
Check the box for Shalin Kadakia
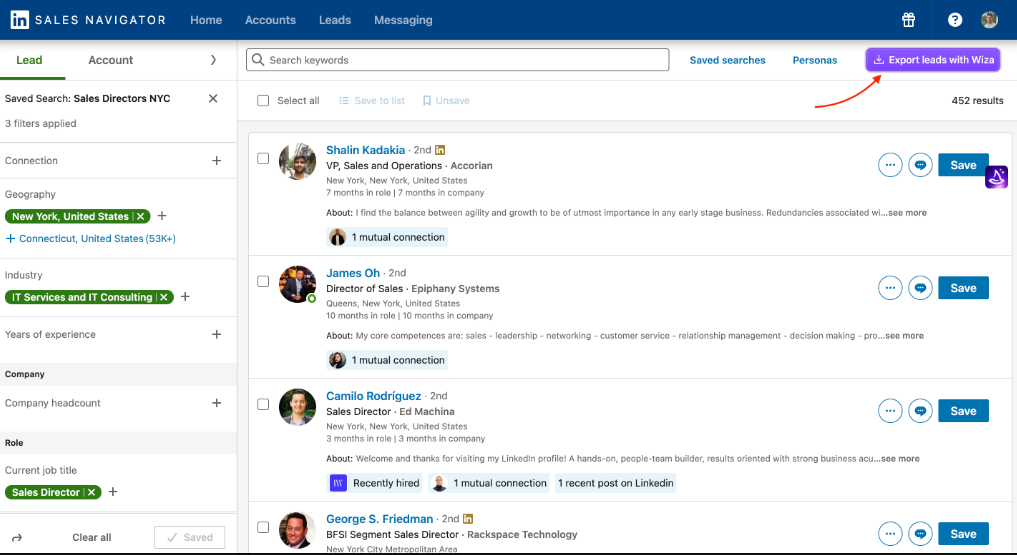tap(263, 158)
